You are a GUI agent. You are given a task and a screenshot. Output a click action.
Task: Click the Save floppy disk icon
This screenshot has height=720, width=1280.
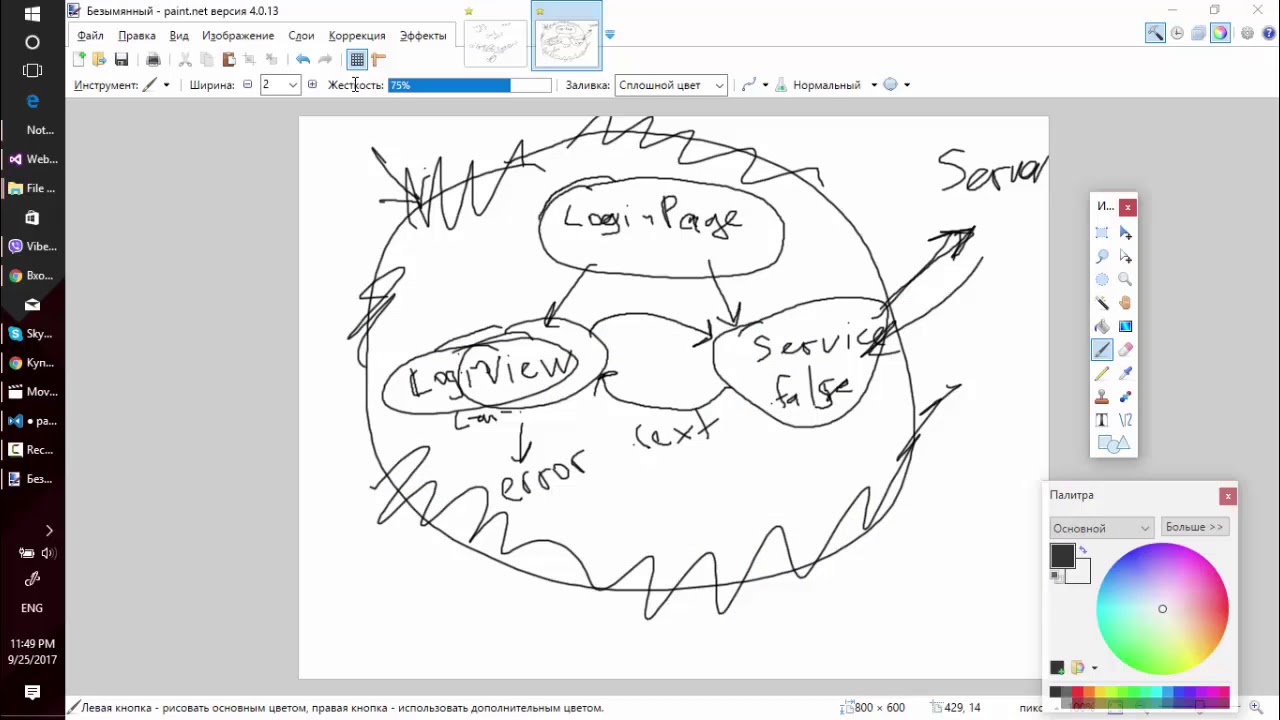pyautogui.click(x=121, y=60)
